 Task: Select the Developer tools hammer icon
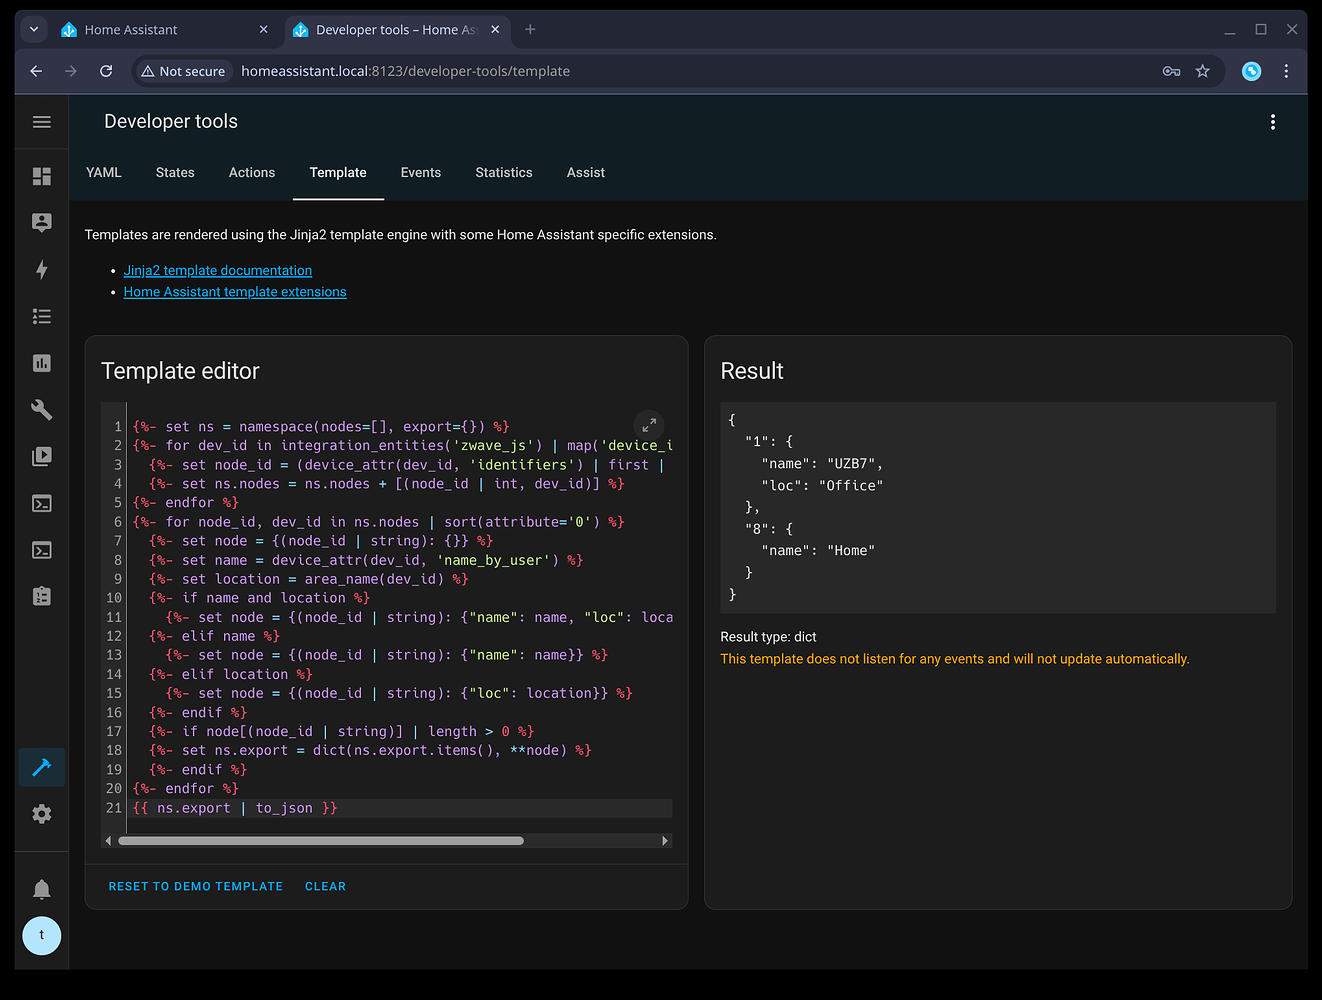(x=41, y=767)
